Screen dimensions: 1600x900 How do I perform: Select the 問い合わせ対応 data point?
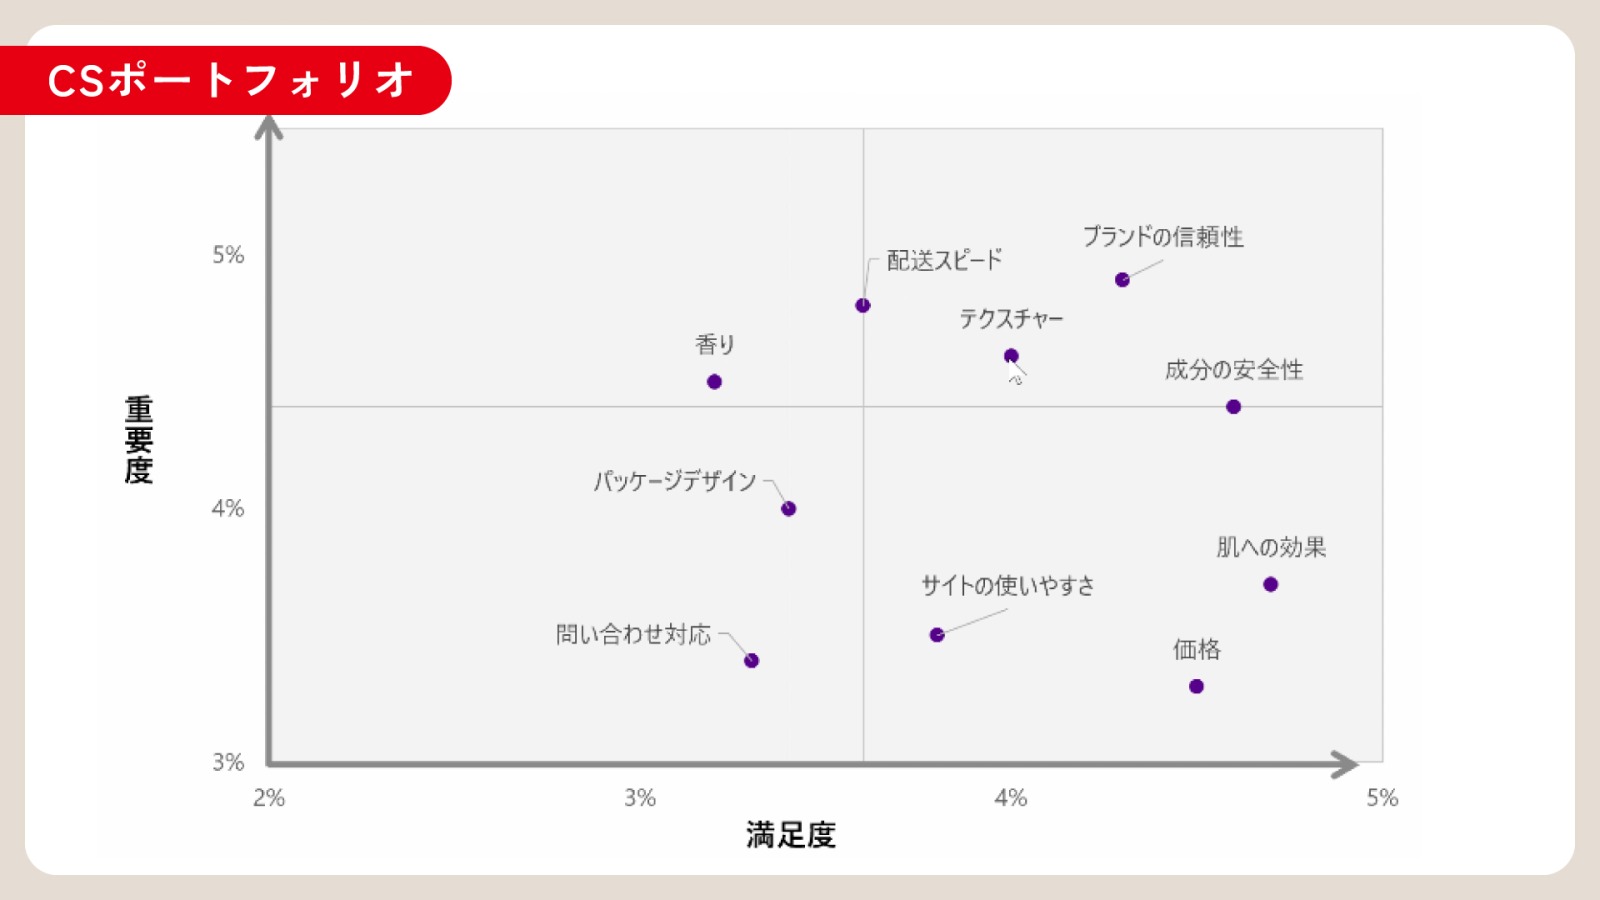point(751,661)
